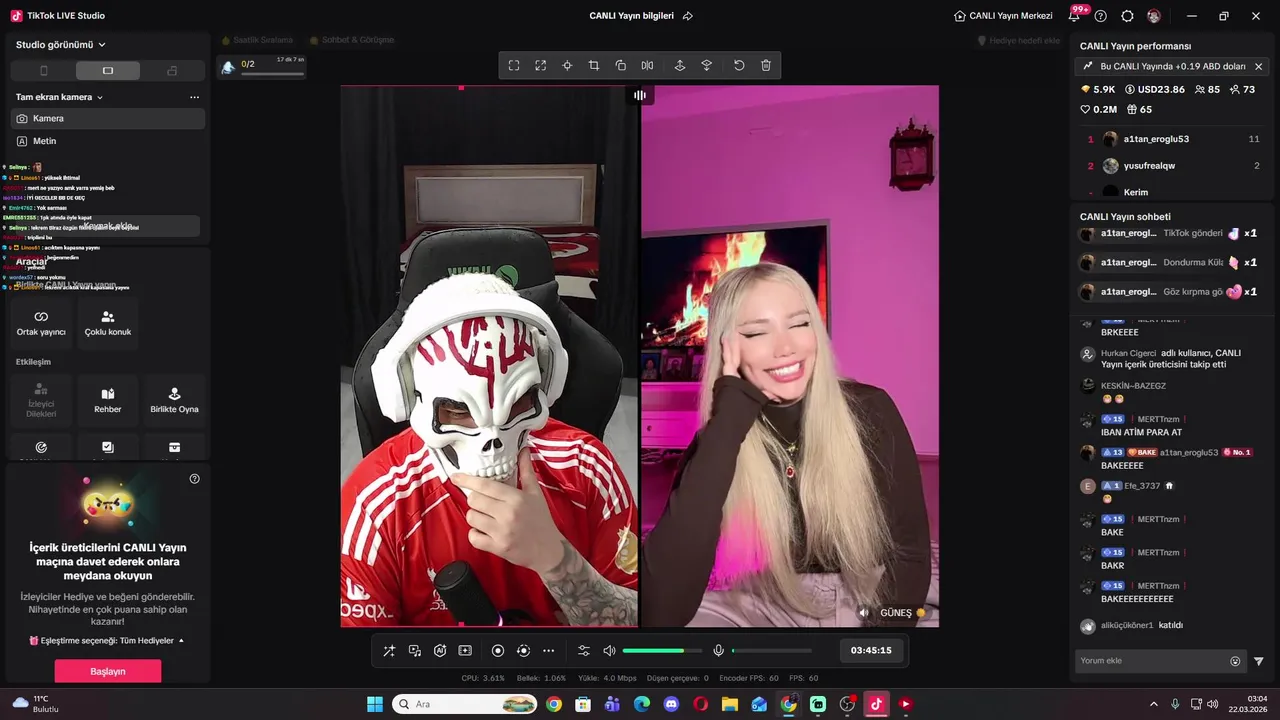
Task: Open the magic wand effects icon
Action: [x=389, y=651]
